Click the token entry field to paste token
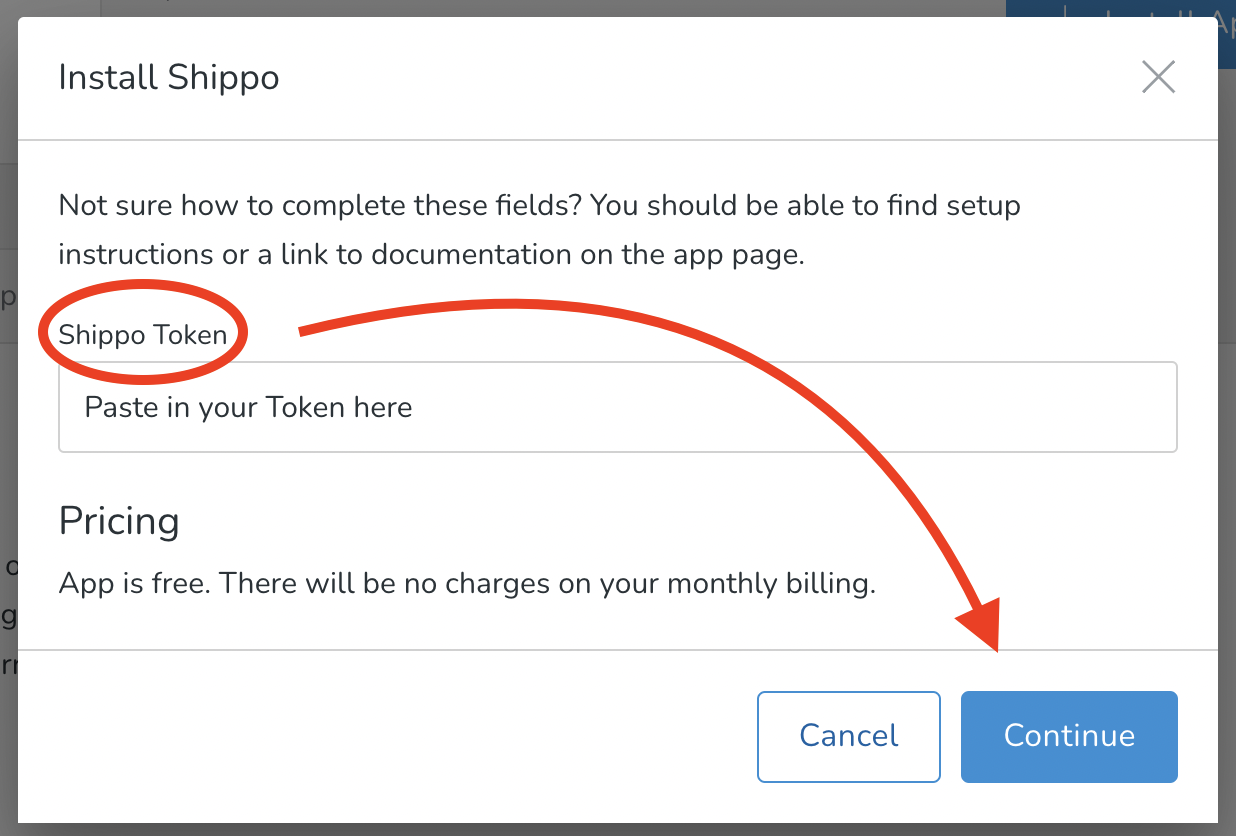The width and height of the screenshot is (1236, 836). coord(617,407)
